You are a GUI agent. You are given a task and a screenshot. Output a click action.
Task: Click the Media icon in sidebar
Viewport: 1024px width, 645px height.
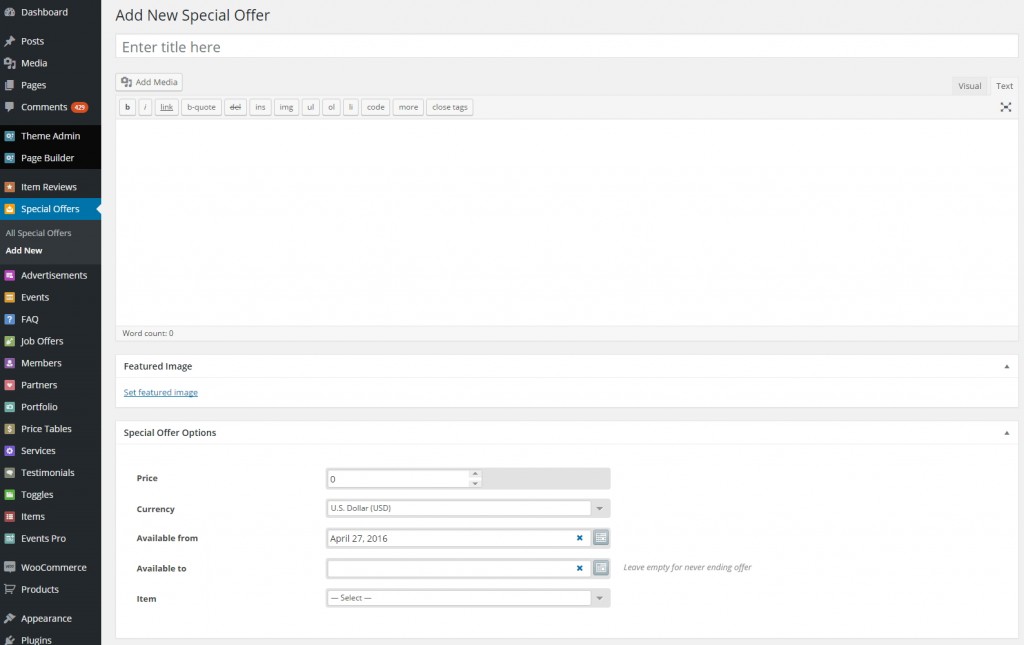click(x=10, y=63)
